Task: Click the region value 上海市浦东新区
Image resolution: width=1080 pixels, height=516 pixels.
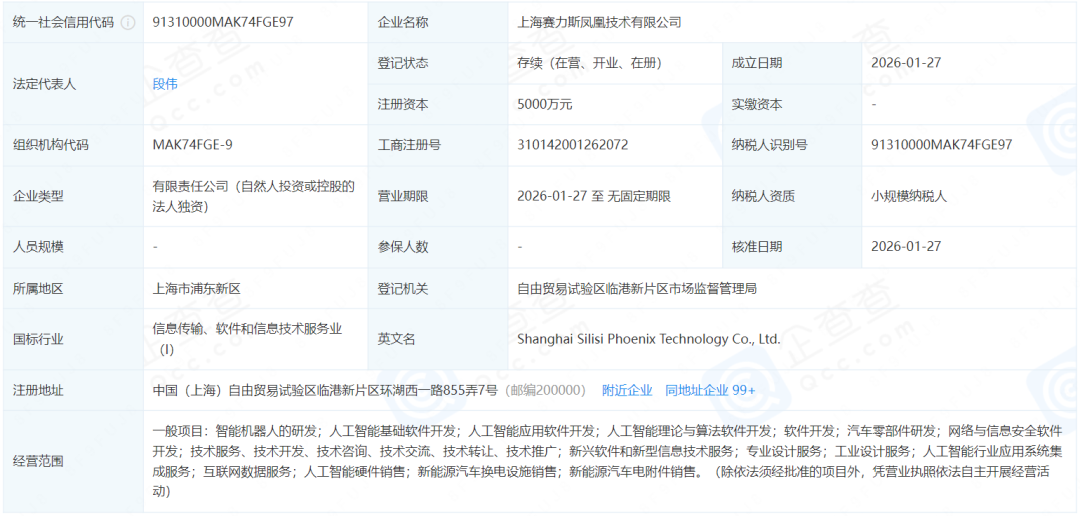Action: tap(197, 289)
